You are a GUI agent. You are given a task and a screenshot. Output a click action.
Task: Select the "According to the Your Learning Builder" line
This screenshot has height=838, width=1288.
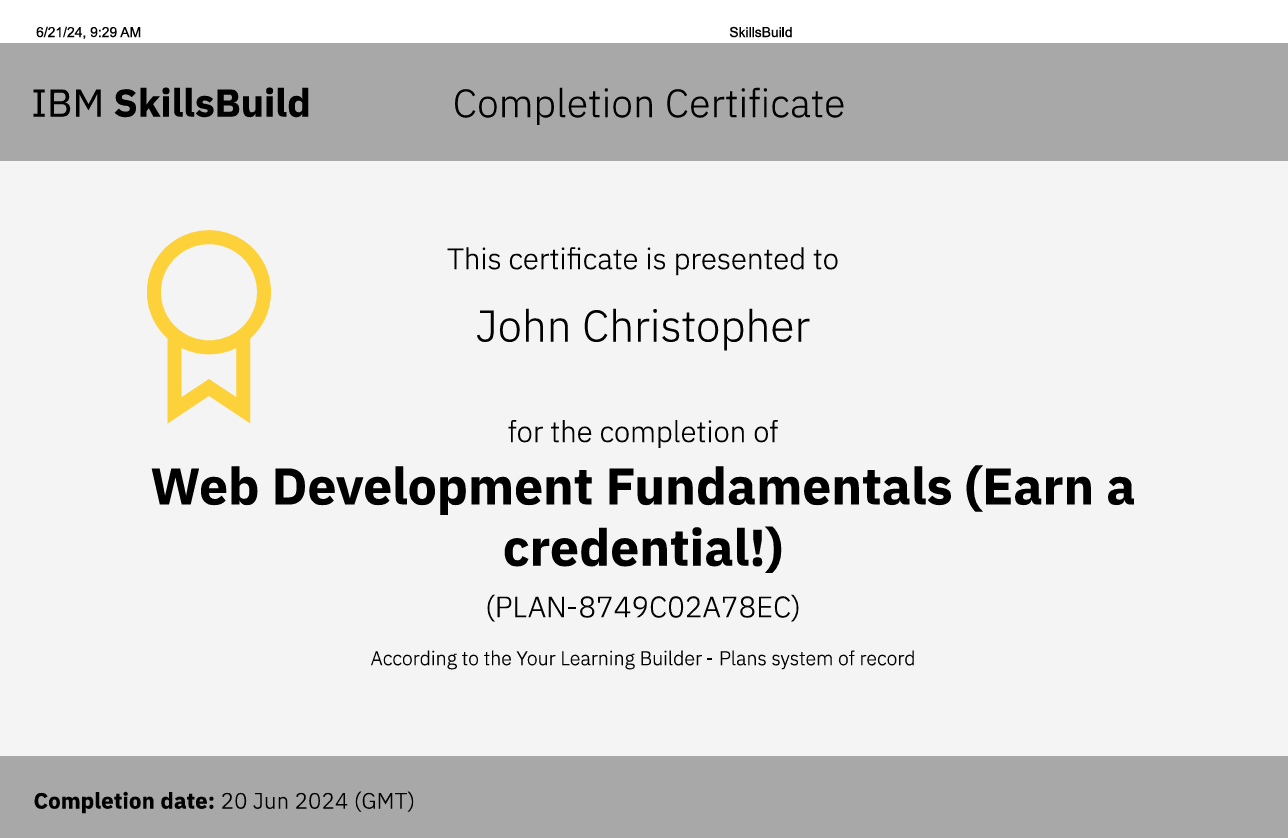[x=643, y=659]
